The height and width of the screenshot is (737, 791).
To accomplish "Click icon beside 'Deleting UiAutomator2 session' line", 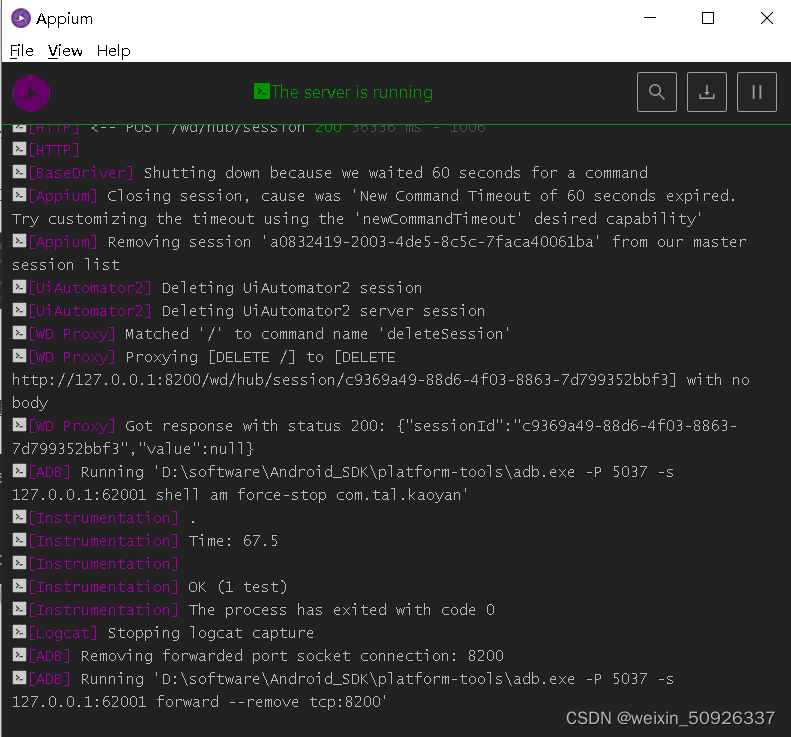I will (x=19, y=287).
